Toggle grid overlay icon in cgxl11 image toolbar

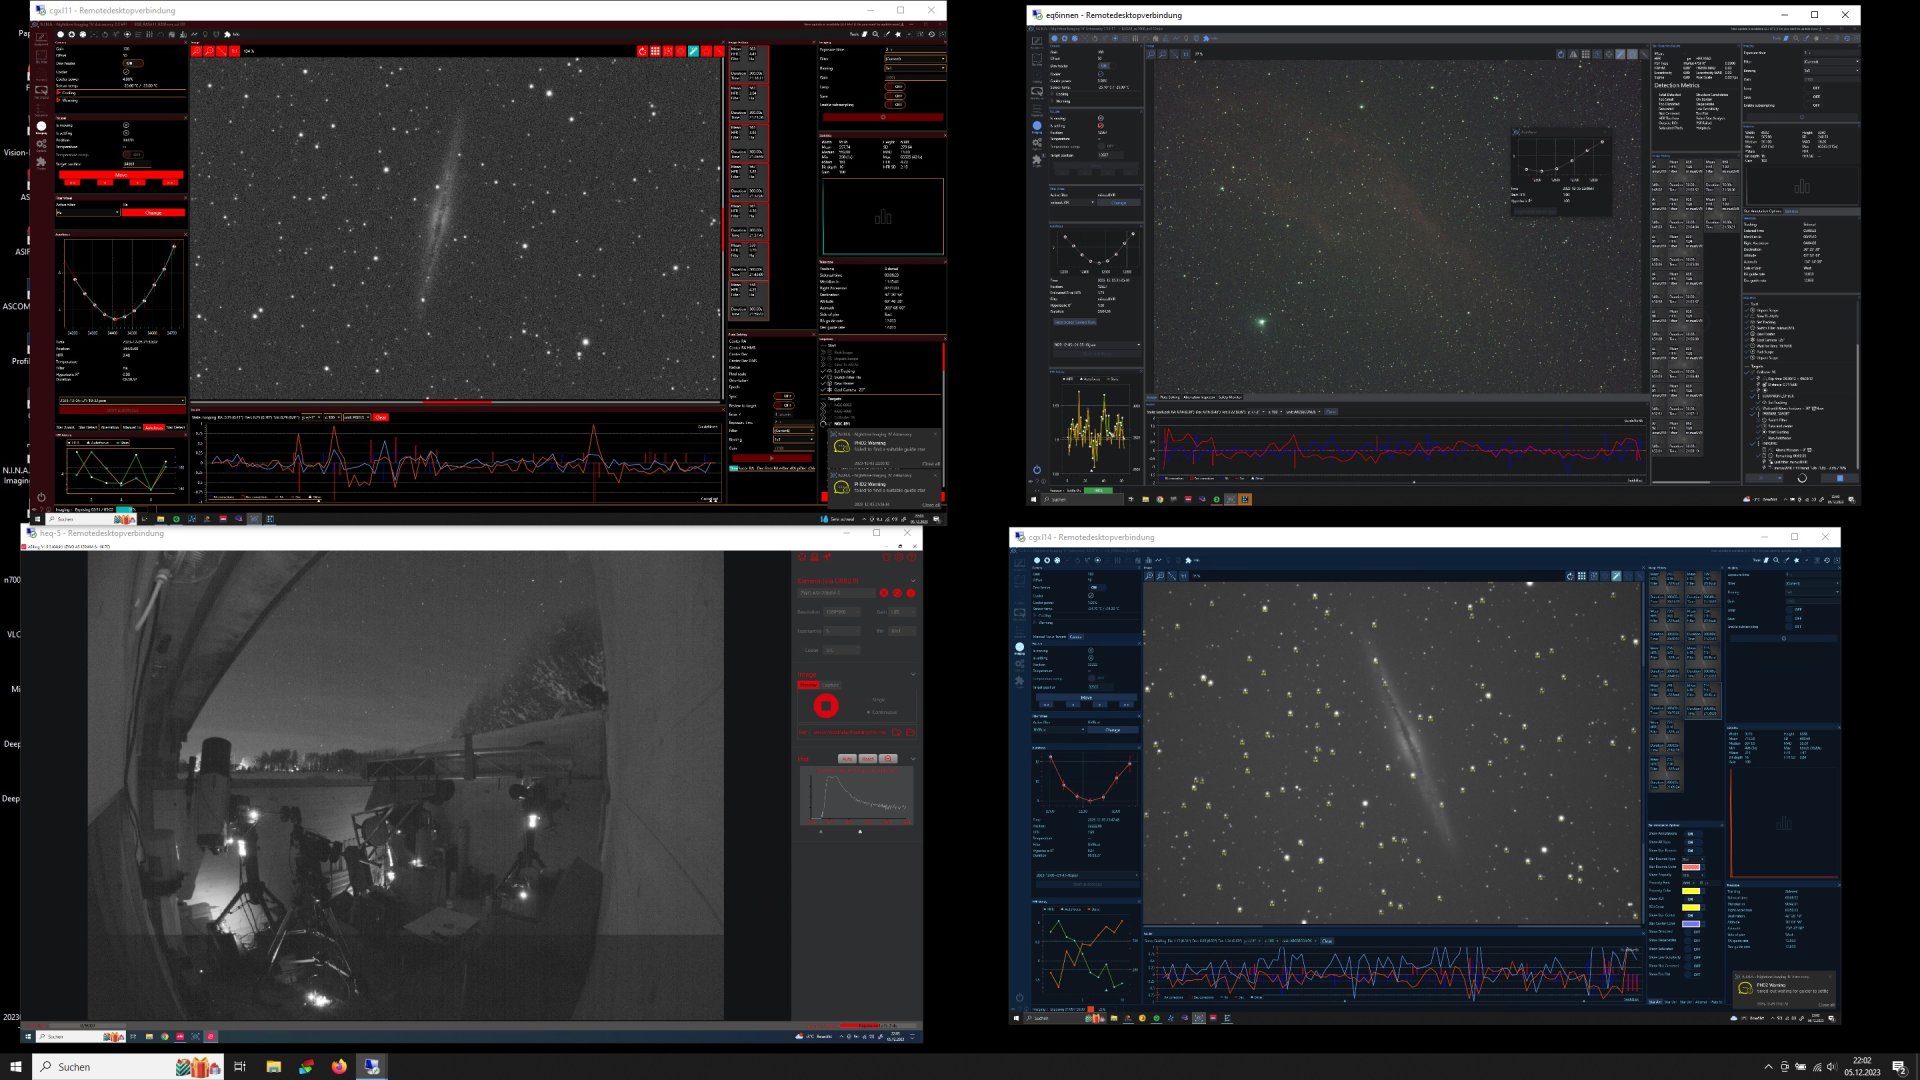[x=655, y=51]
